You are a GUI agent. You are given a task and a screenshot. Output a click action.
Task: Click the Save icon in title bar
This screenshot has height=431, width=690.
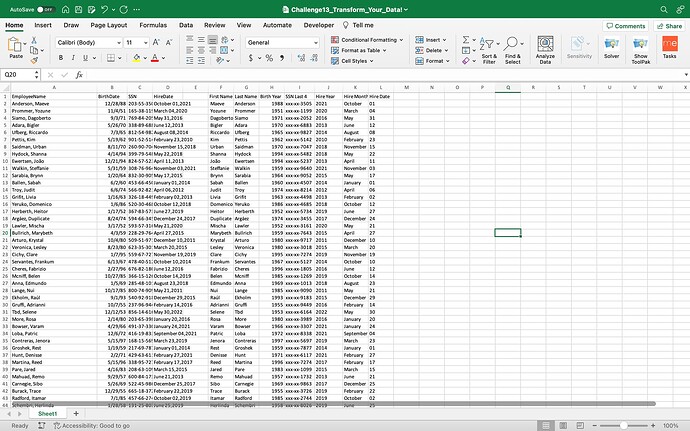click(x=78, y=9)
